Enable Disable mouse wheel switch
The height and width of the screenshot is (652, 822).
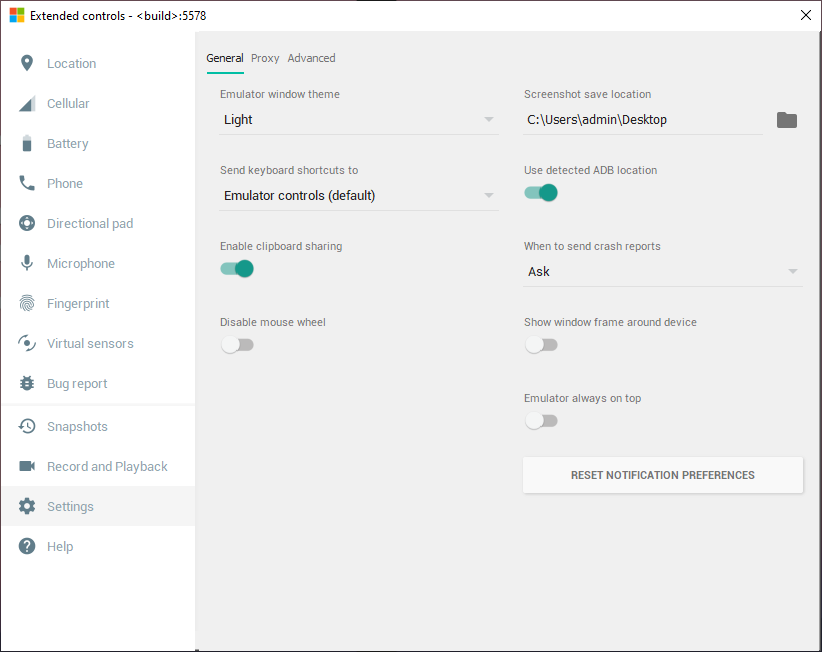click(237, 345)
